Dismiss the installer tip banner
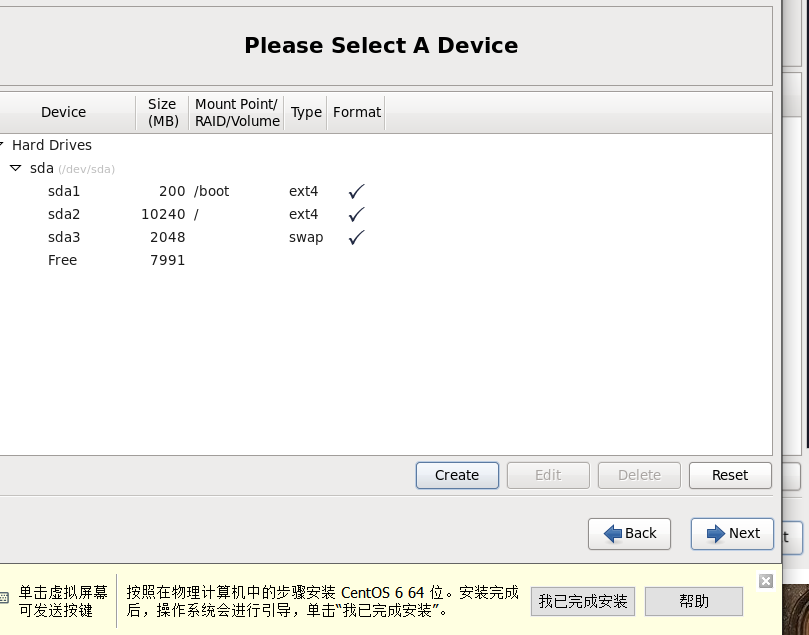This screenshot has width=809, height=635. pyautogui.click(x=766, y=581)
